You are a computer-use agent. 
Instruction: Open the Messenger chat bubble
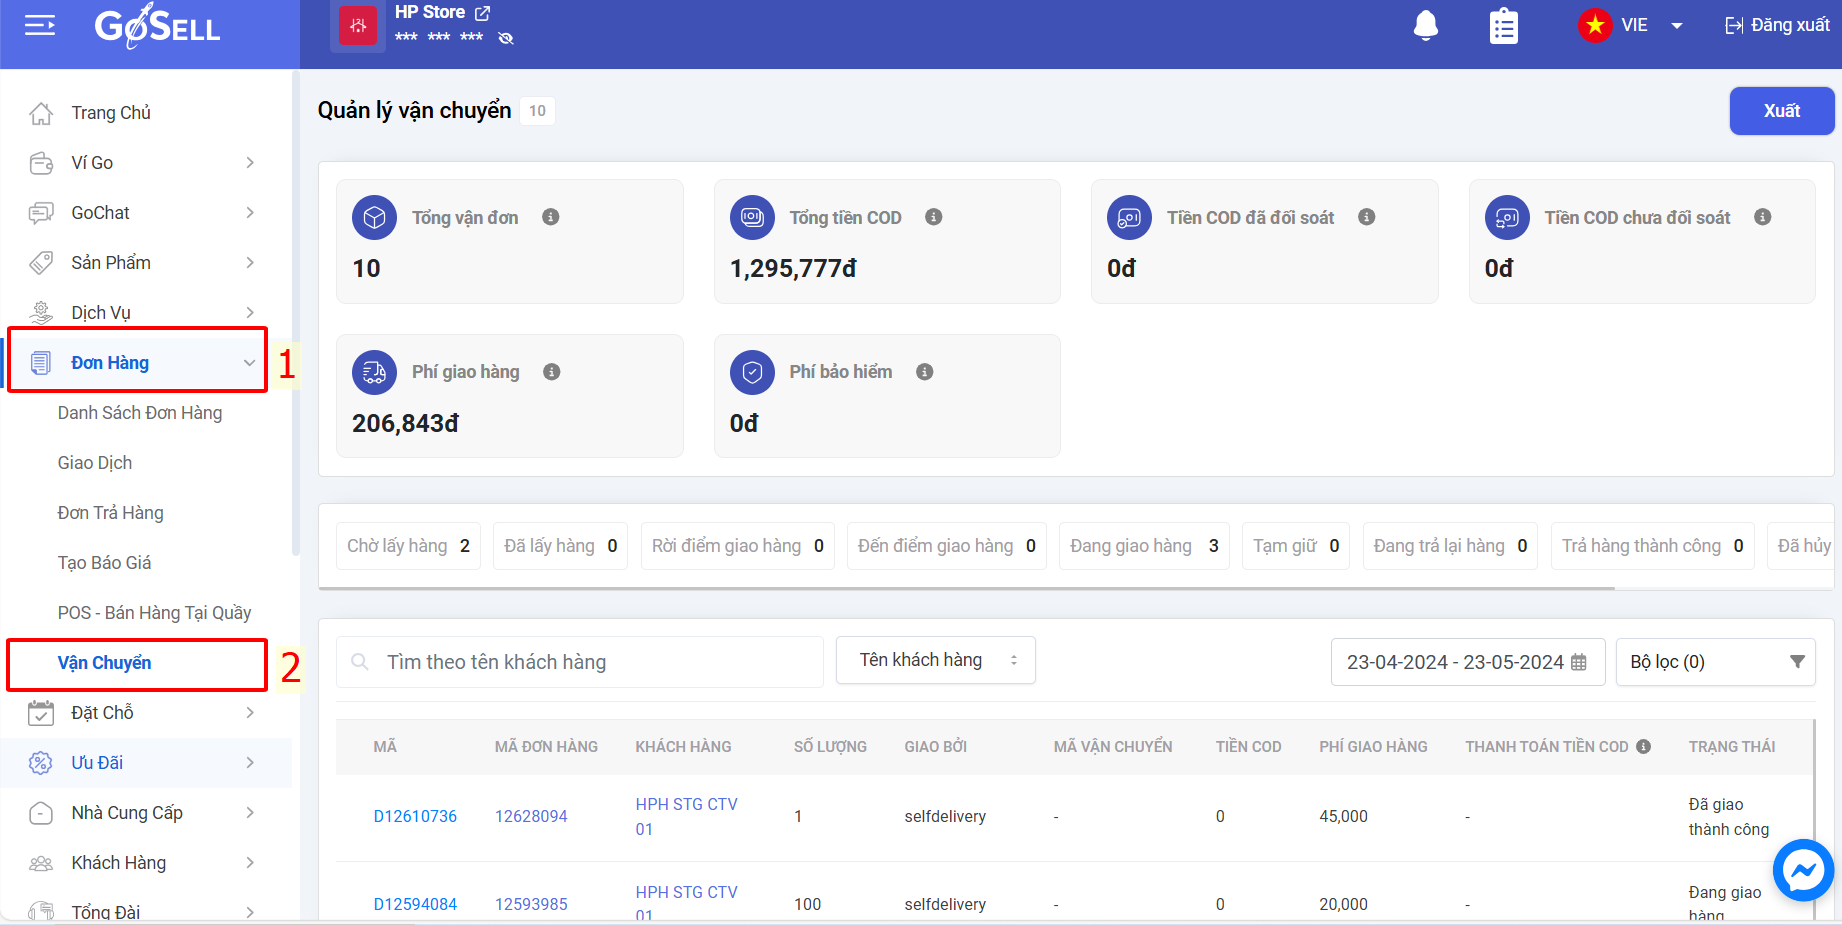point(1804,870)
